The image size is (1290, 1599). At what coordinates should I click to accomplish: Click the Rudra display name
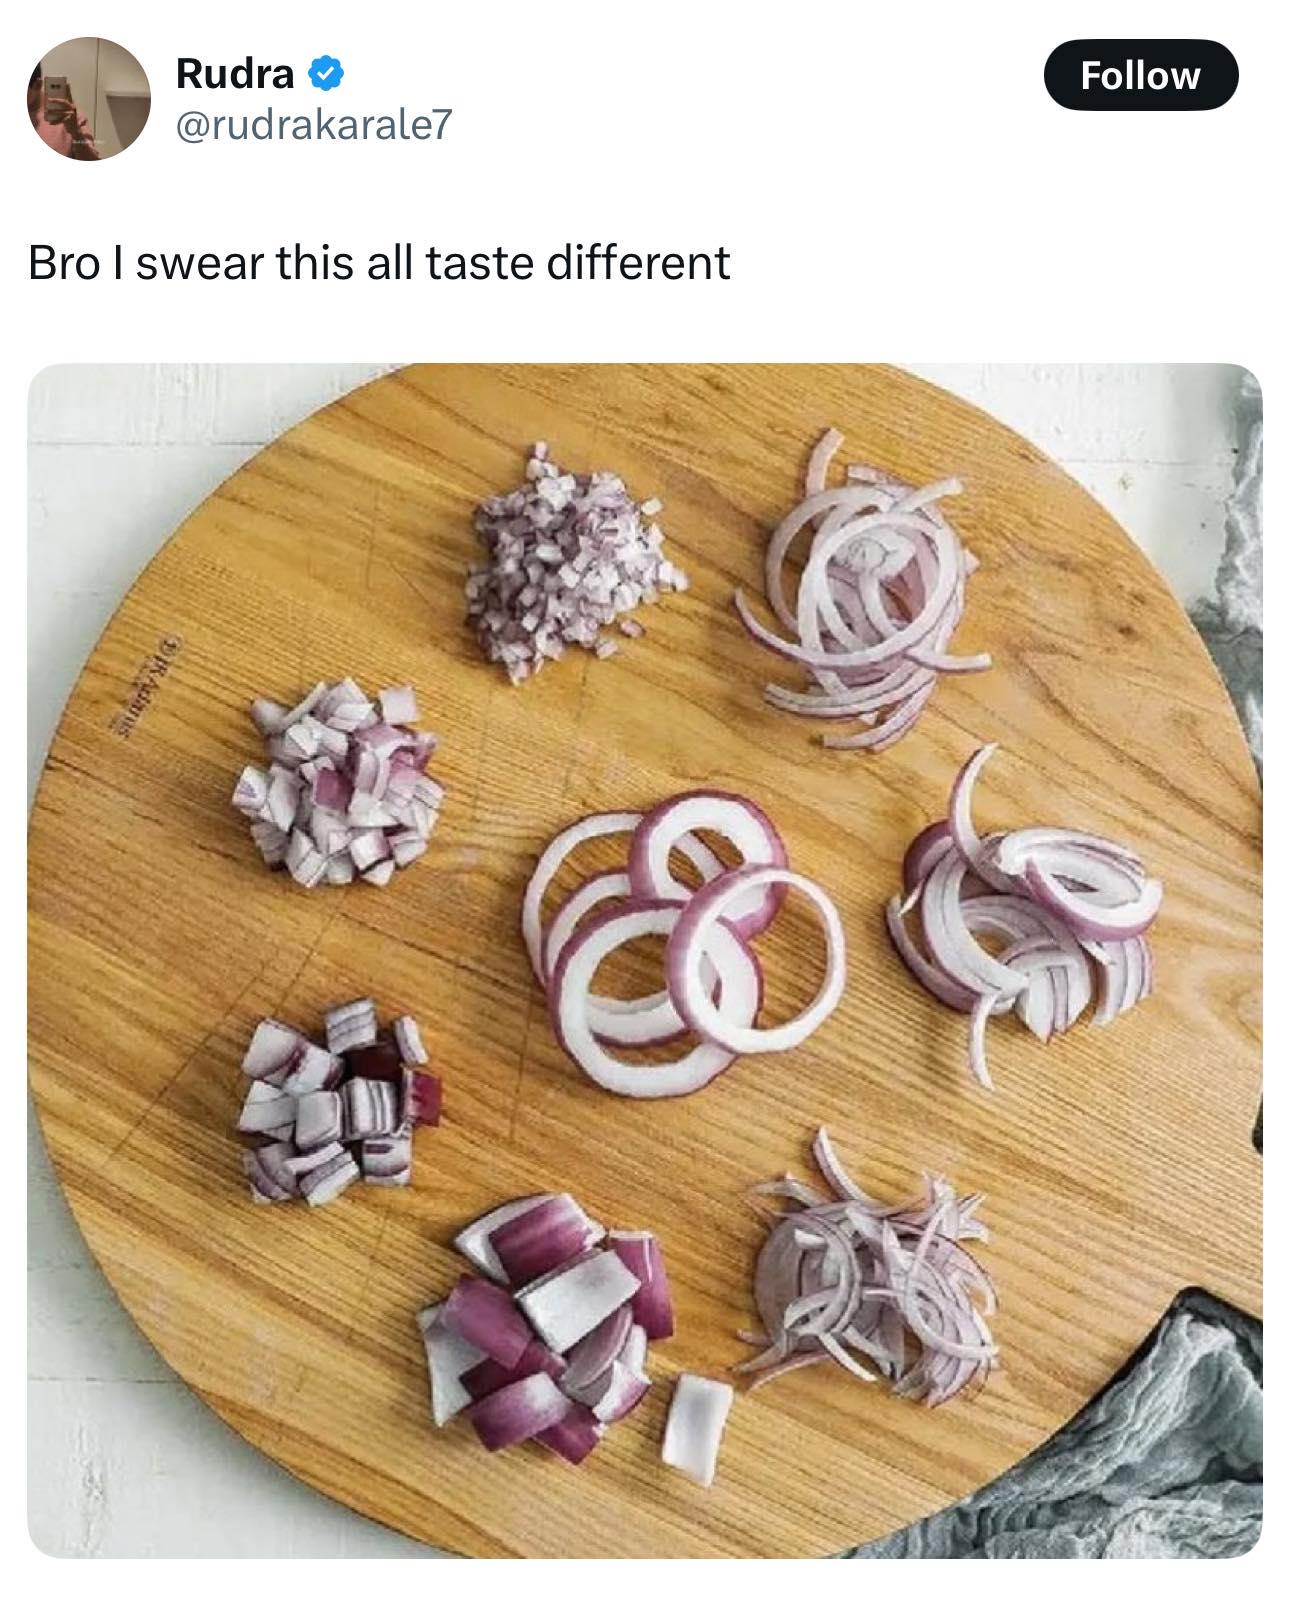(x=235, y=72)
